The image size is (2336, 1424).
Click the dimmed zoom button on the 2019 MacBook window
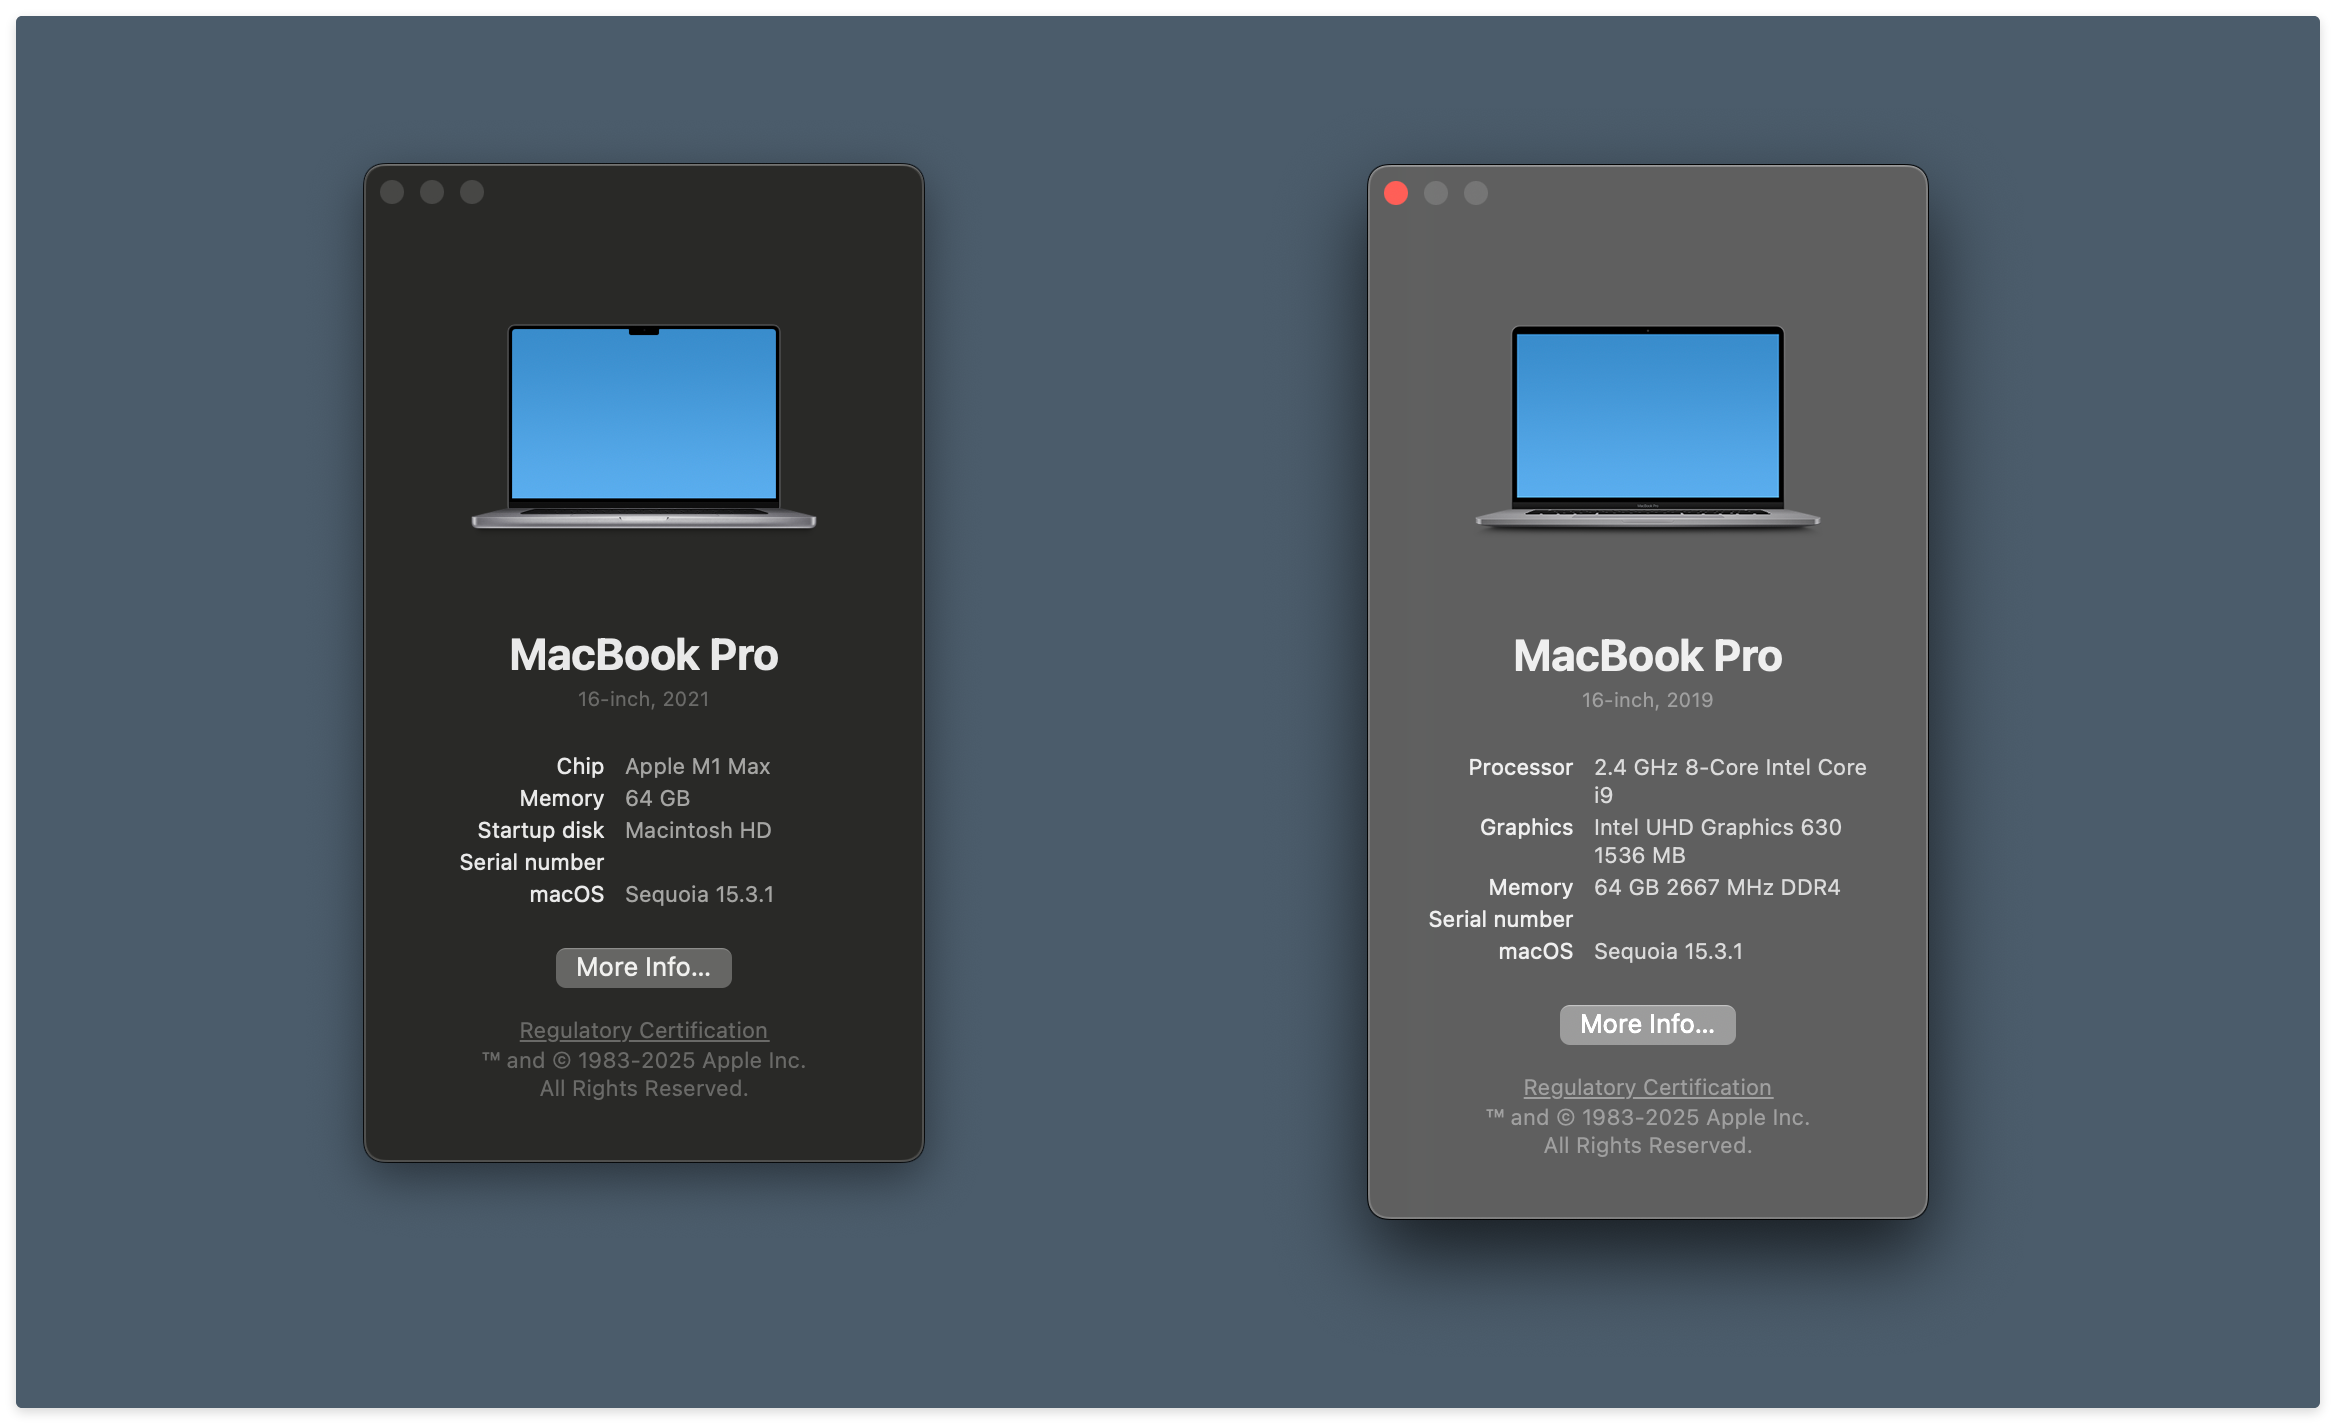click(x=1475, y=192)
